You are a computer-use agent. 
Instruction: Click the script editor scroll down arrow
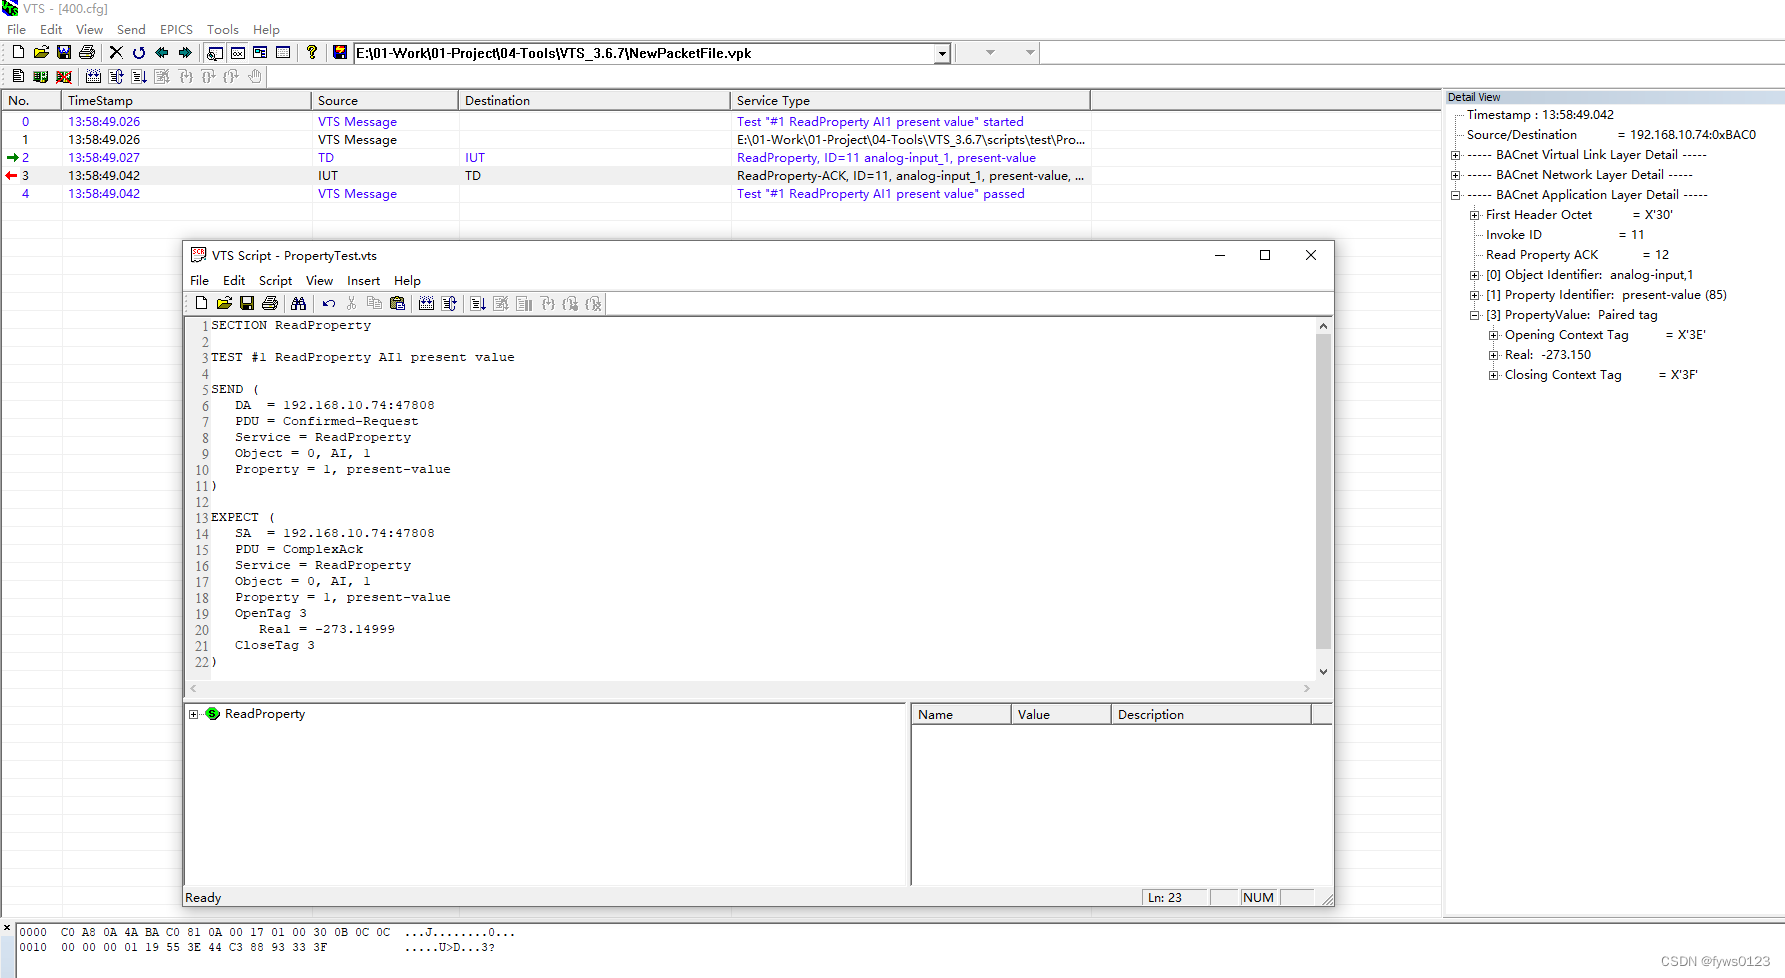click(x=1323, y=672)
